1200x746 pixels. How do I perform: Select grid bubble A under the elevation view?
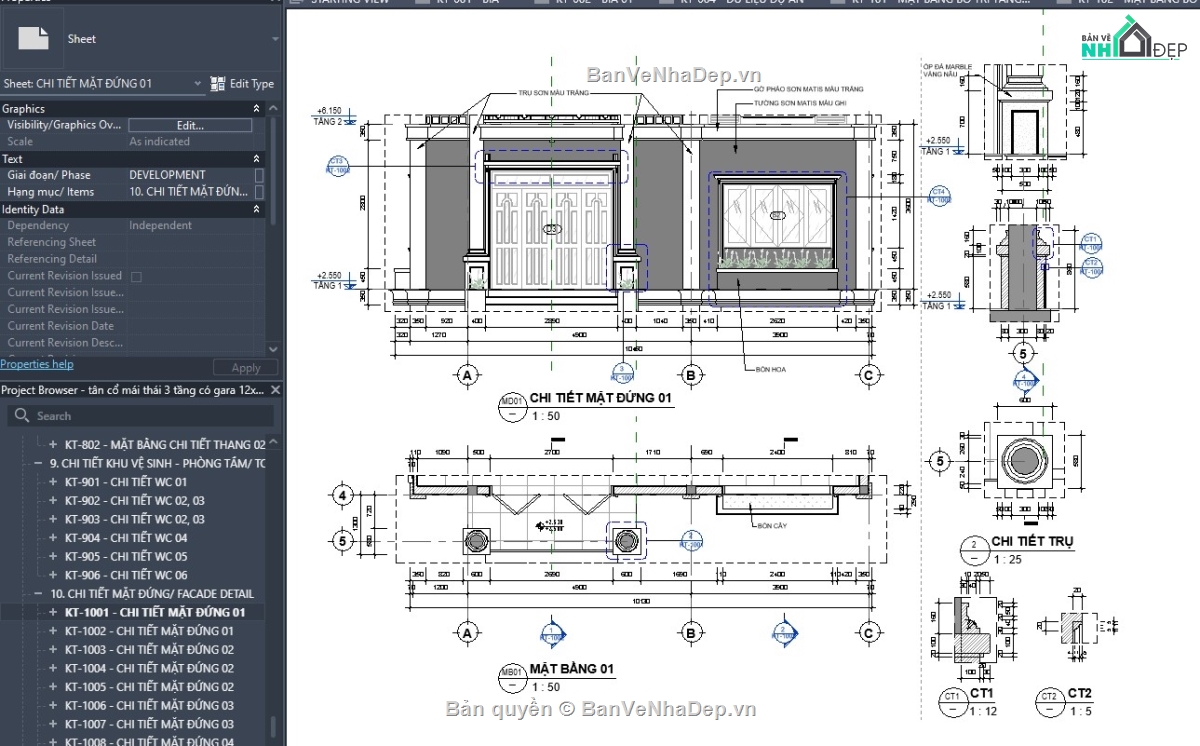tap(467, 376)
